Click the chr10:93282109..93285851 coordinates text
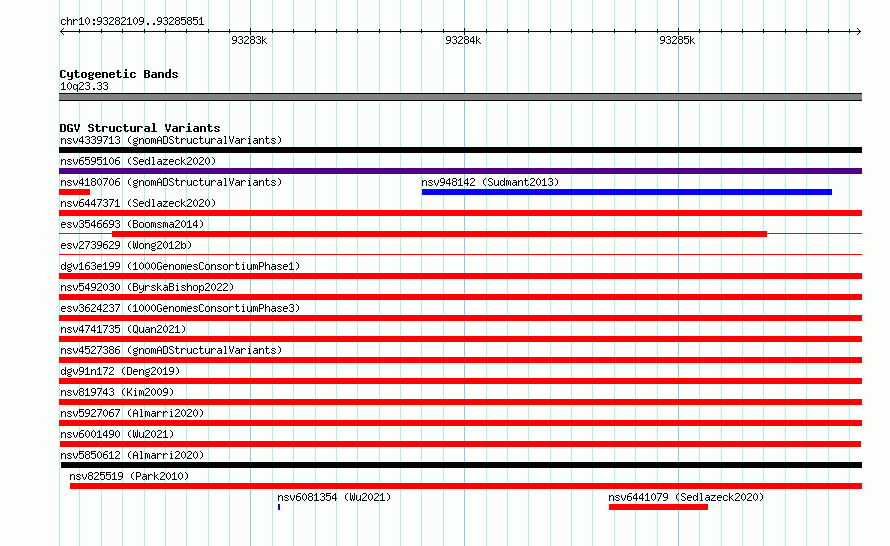890x546 pixels. pyautogui.click(x=132, y=21)
